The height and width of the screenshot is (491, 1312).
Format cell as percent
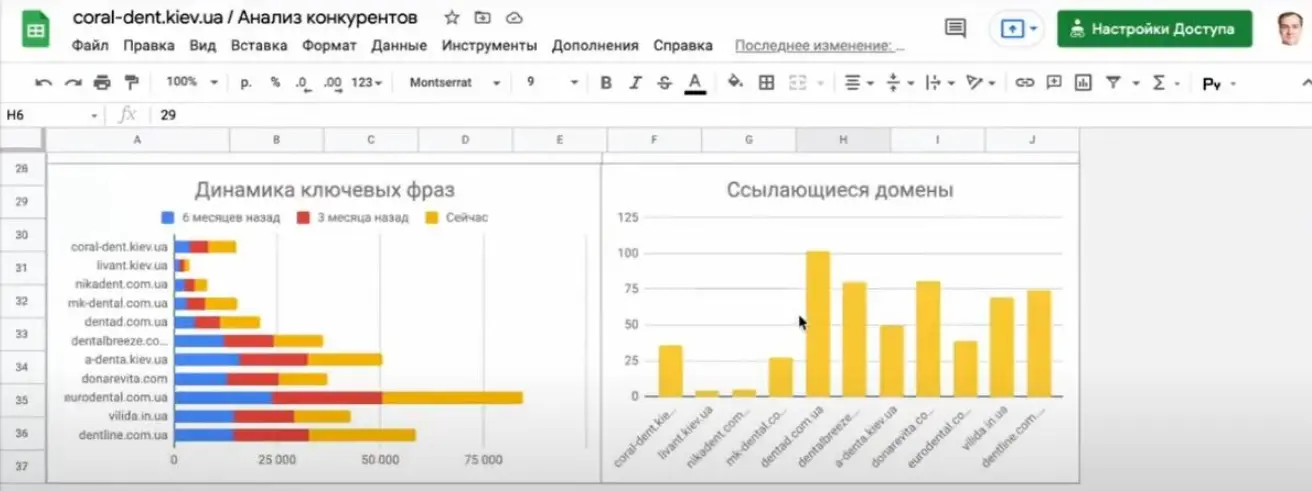click(x=275, y=83)
